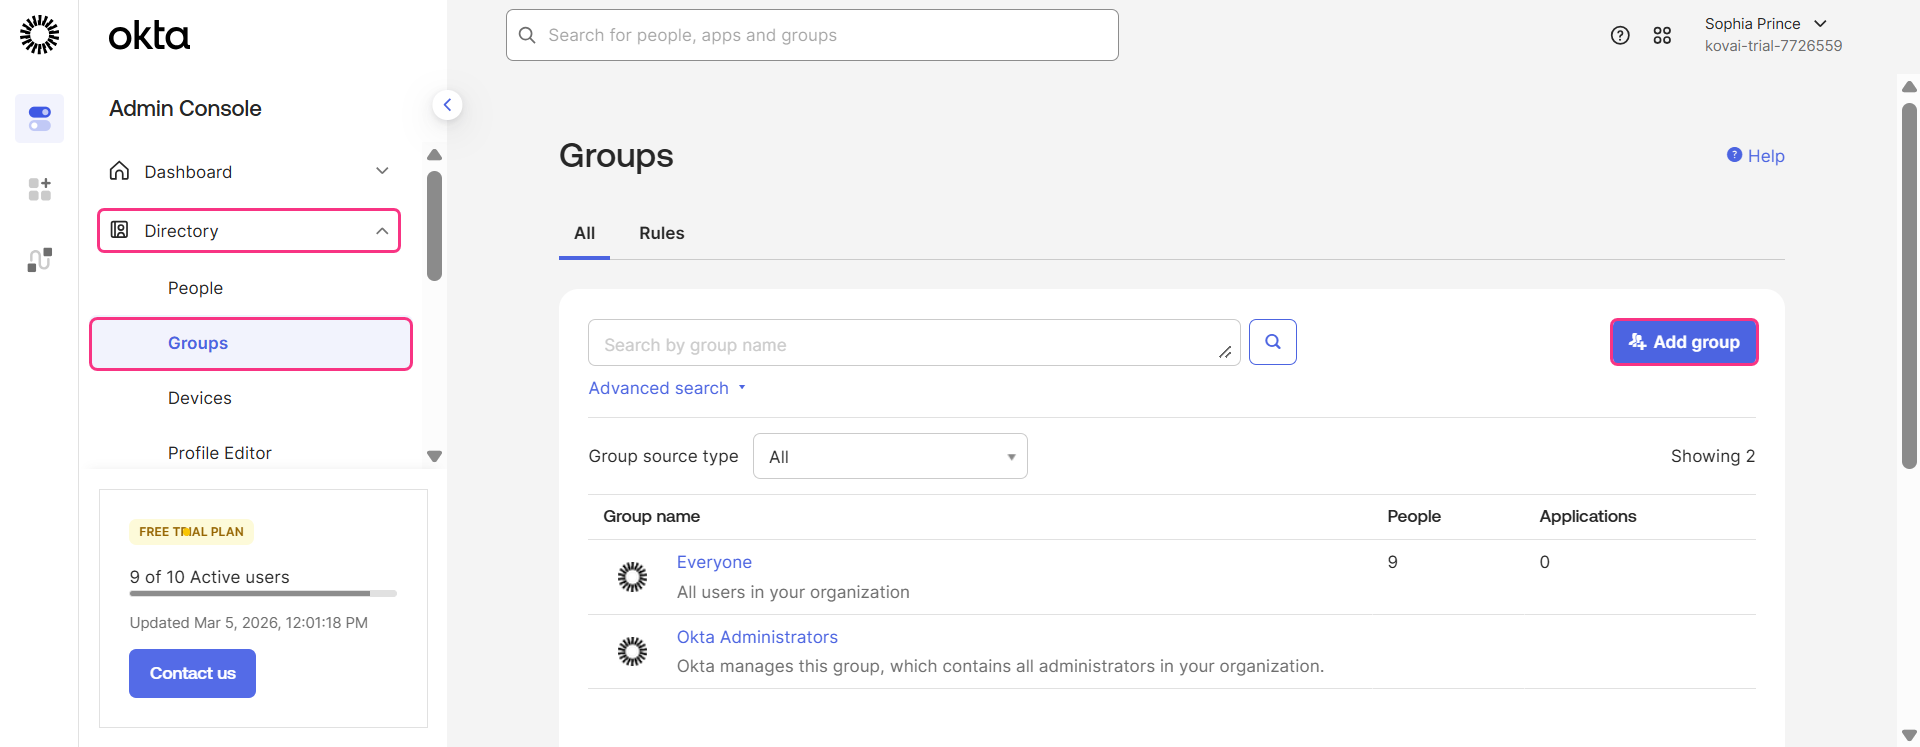
Task: Select Groups in the Directory menu
Action: (x=251, y=344)
